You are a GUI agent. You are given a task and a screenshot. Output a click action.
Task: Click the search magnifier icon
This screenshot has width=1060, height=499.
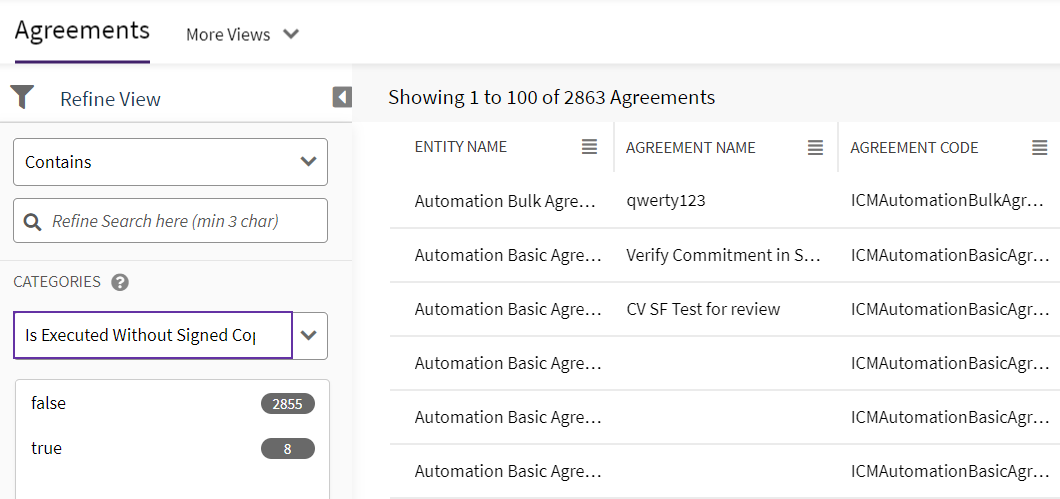click(x=32, y=221)
